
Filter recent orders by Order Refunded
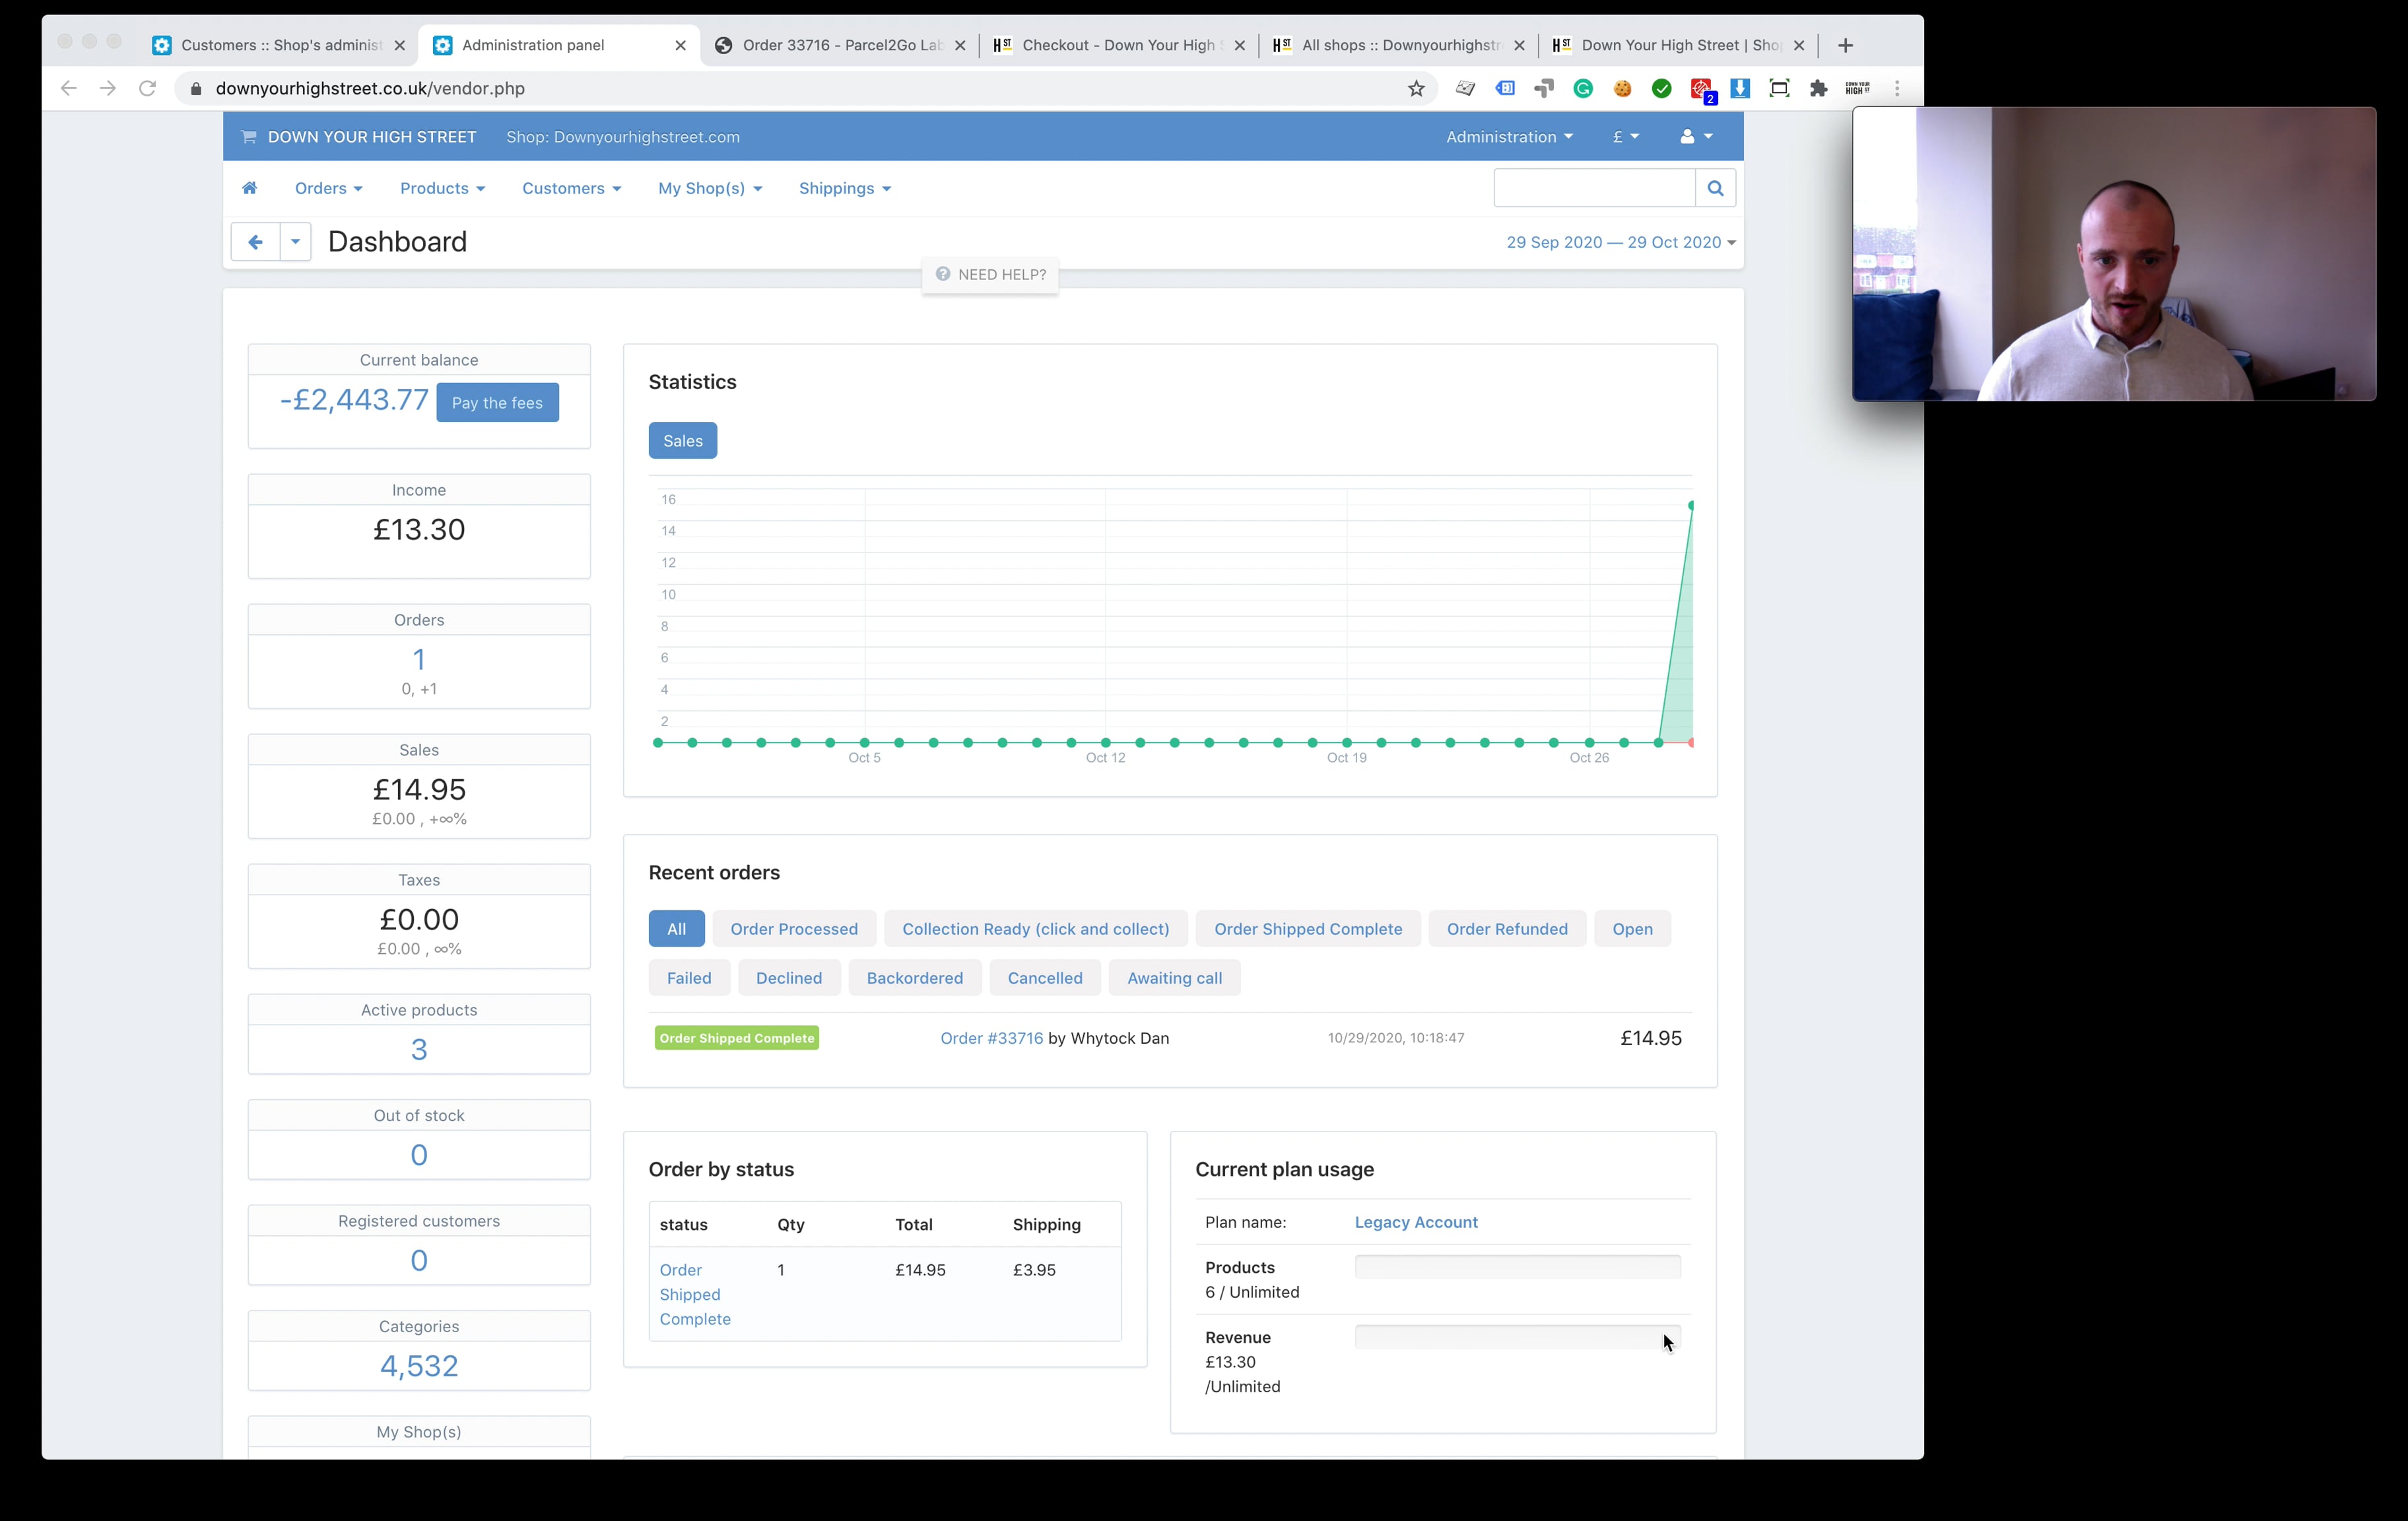(1507, 929)
